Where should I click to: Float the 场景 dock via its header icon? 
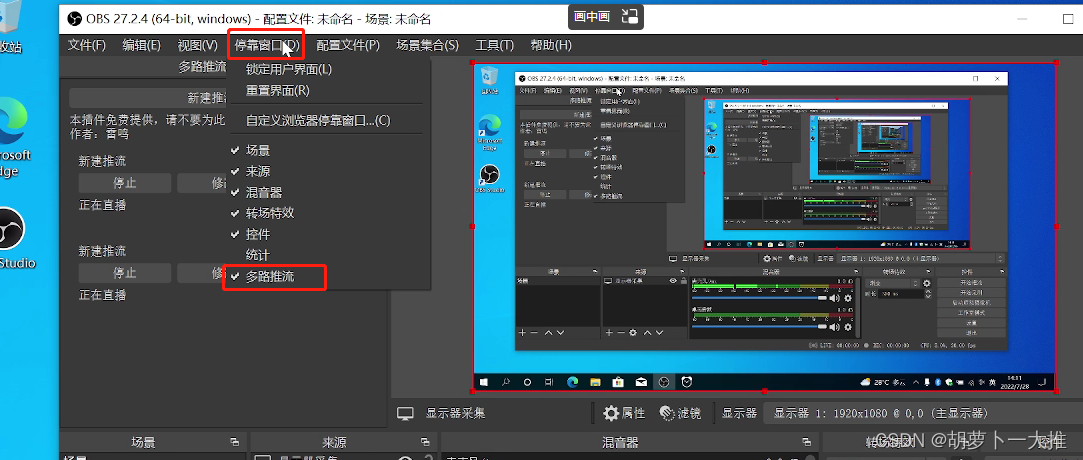click(x=235, y=442)
